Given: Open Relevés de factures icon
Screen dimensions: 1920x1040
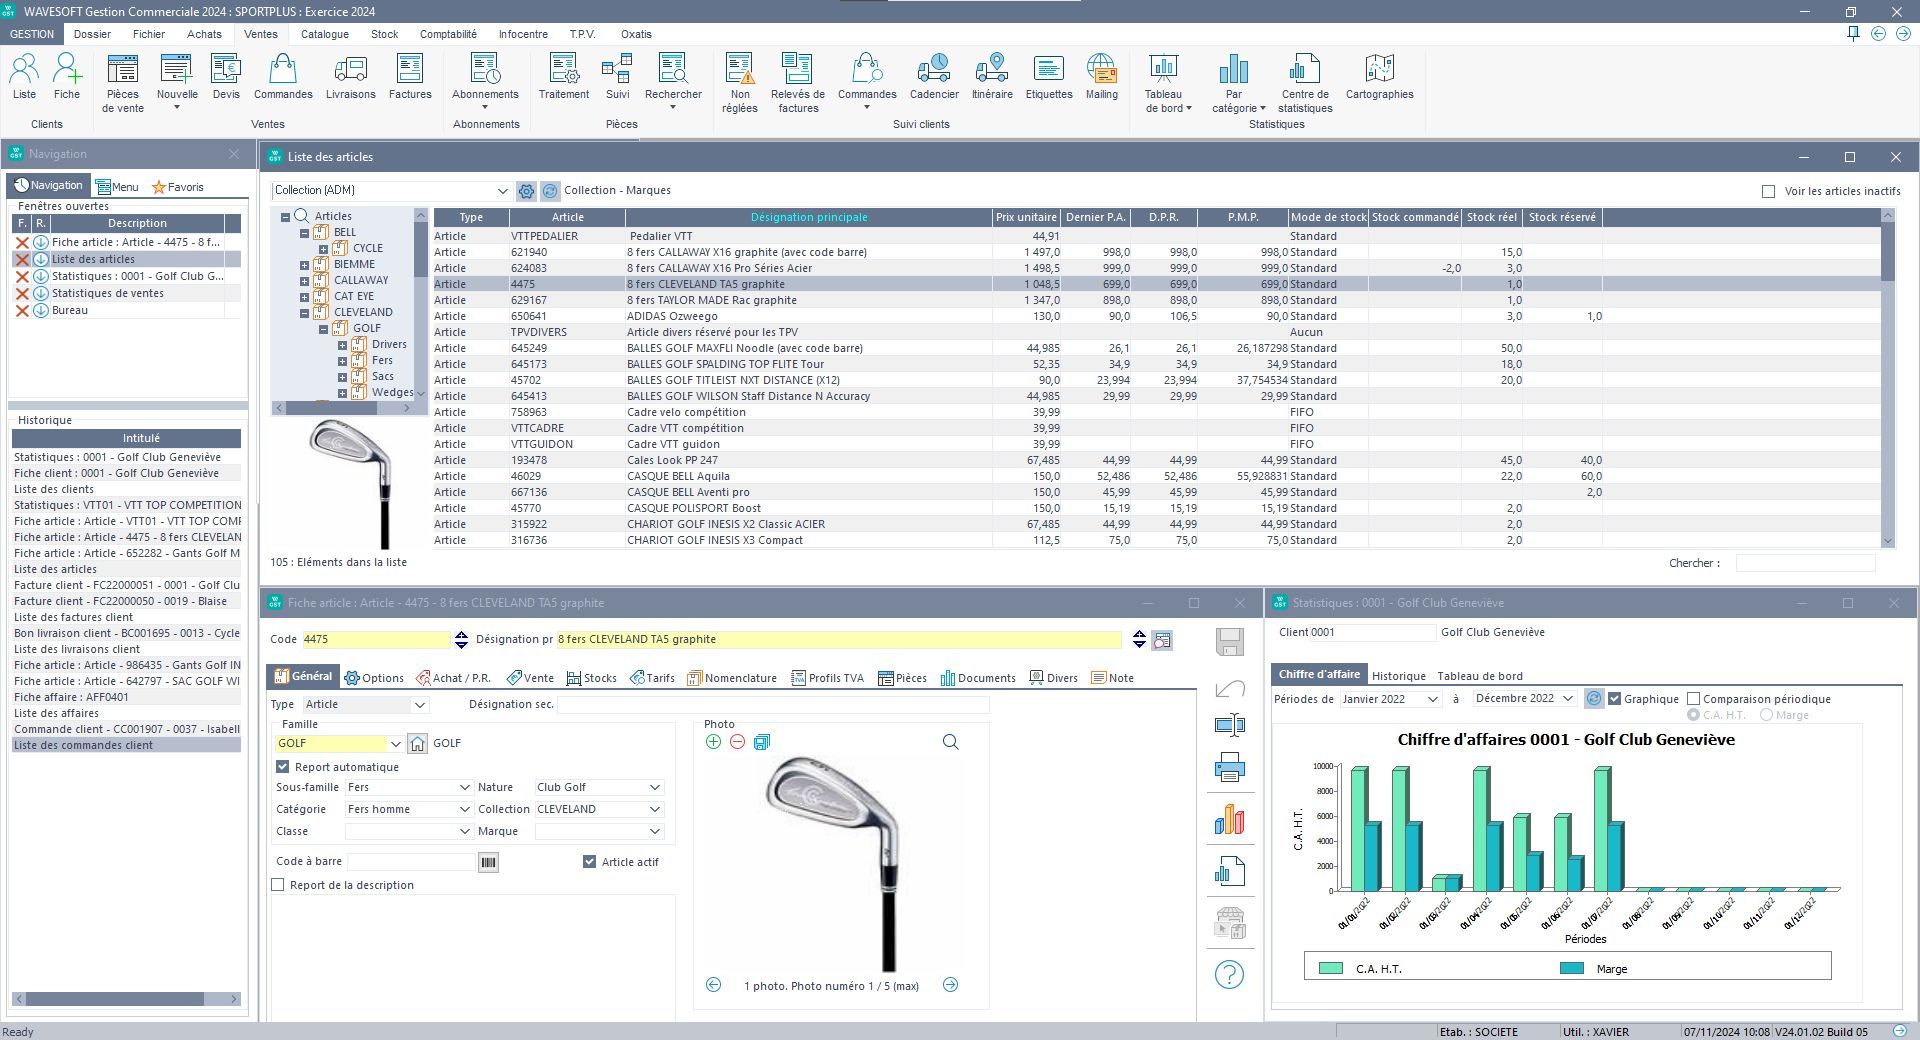Looking at the screenshot, I should pos(798,83).
